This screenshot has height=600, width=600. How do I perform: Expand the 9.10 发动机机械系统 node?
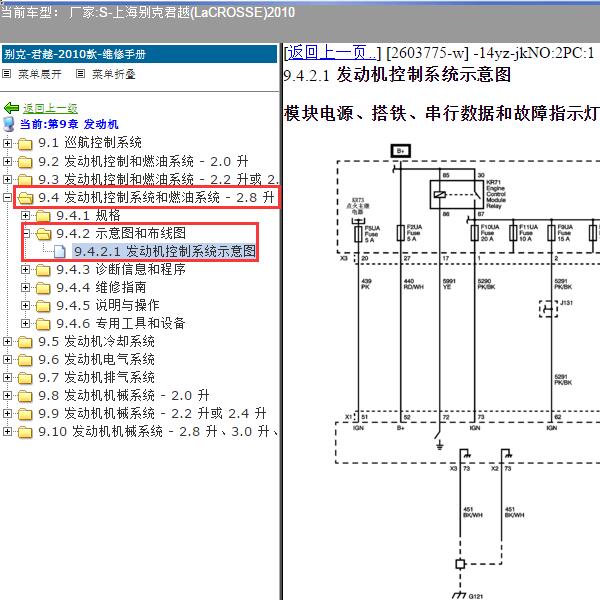7,431
